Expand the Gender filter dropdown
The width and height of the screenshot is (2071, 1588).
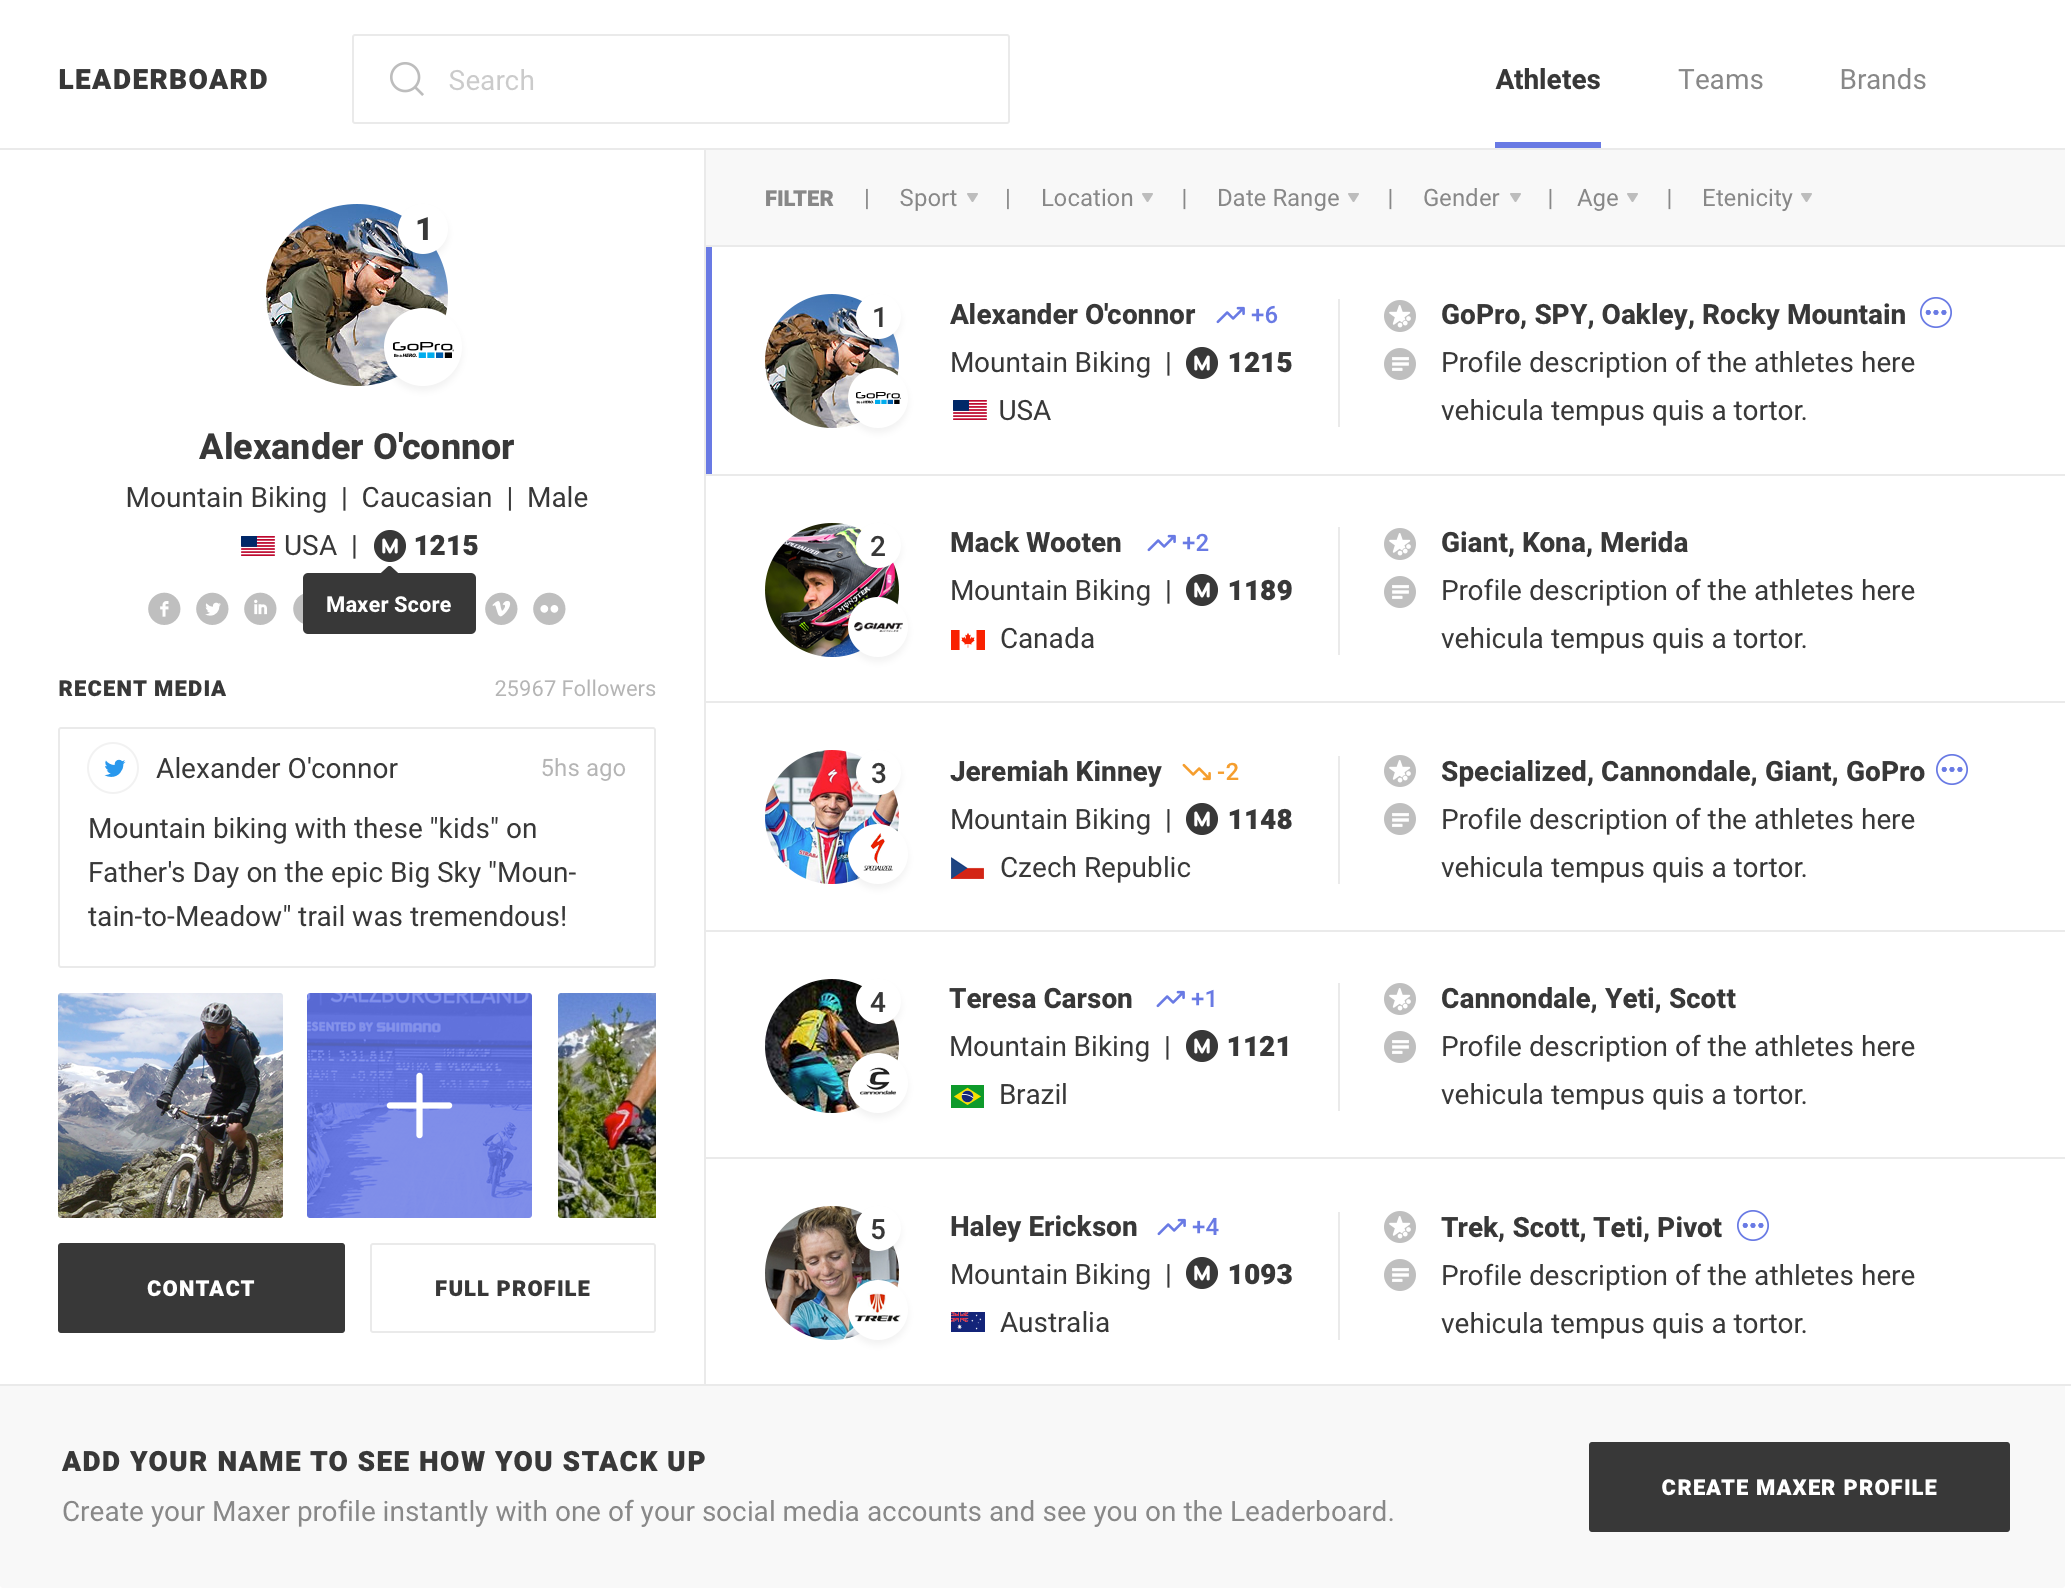pos(1467,197)
